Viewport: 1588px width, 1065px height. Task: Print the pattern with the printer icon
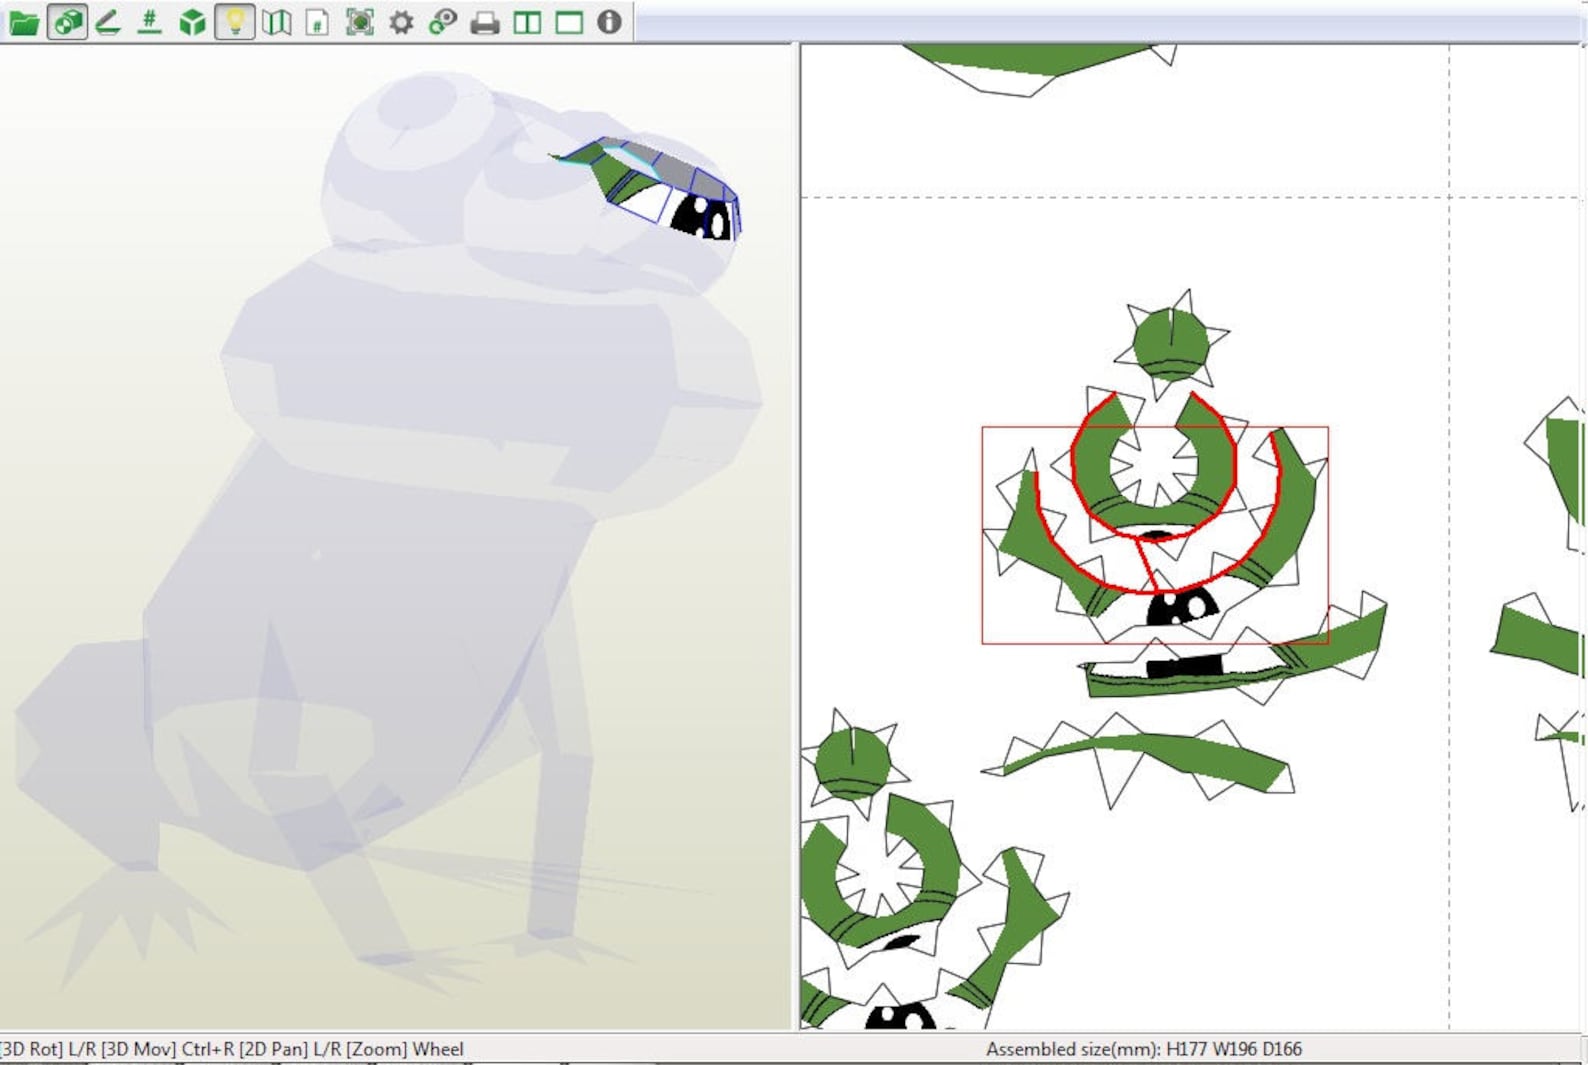(x=485, y=22)
